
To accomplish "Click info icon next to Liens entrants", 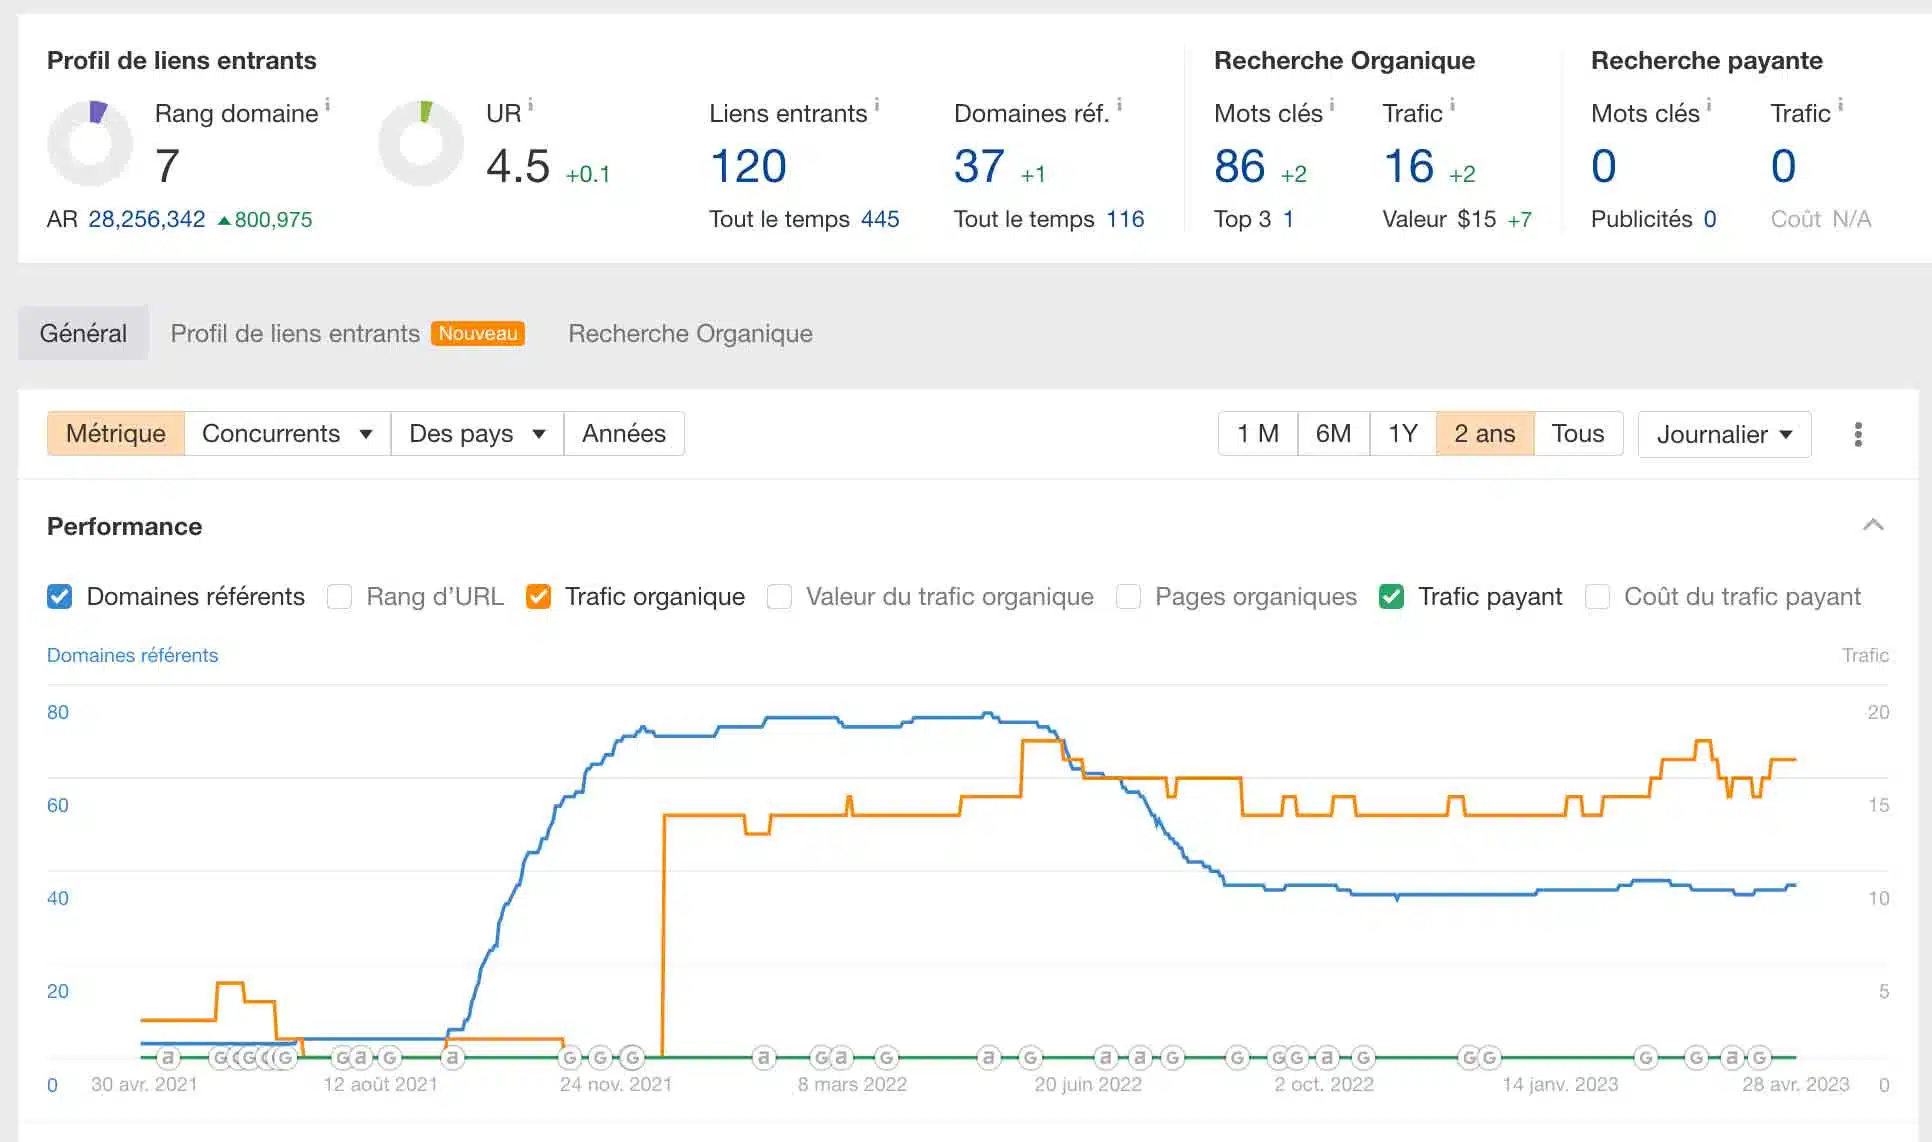I will 877,104.
